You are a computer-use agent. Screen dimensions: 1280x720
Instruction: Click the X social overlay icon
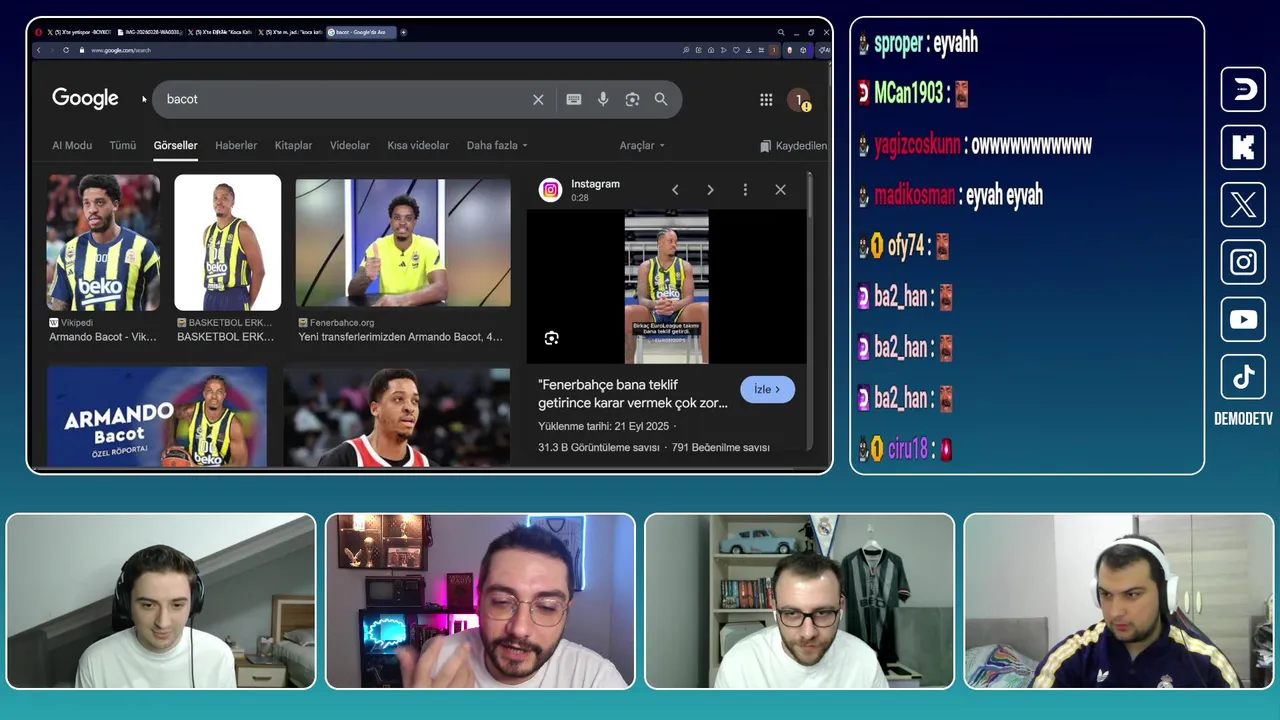1243,205
